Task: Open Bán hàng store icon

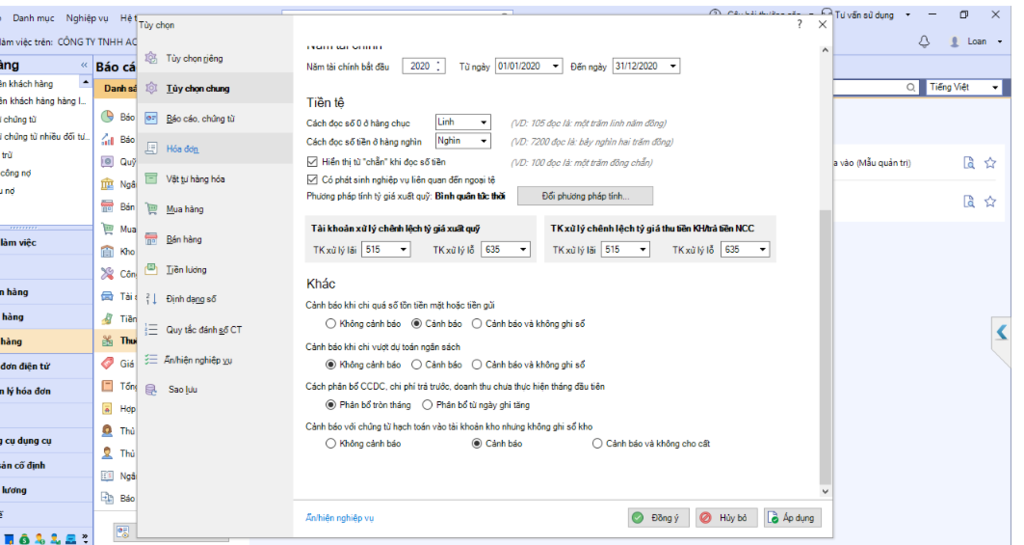Action: (151, 239)
